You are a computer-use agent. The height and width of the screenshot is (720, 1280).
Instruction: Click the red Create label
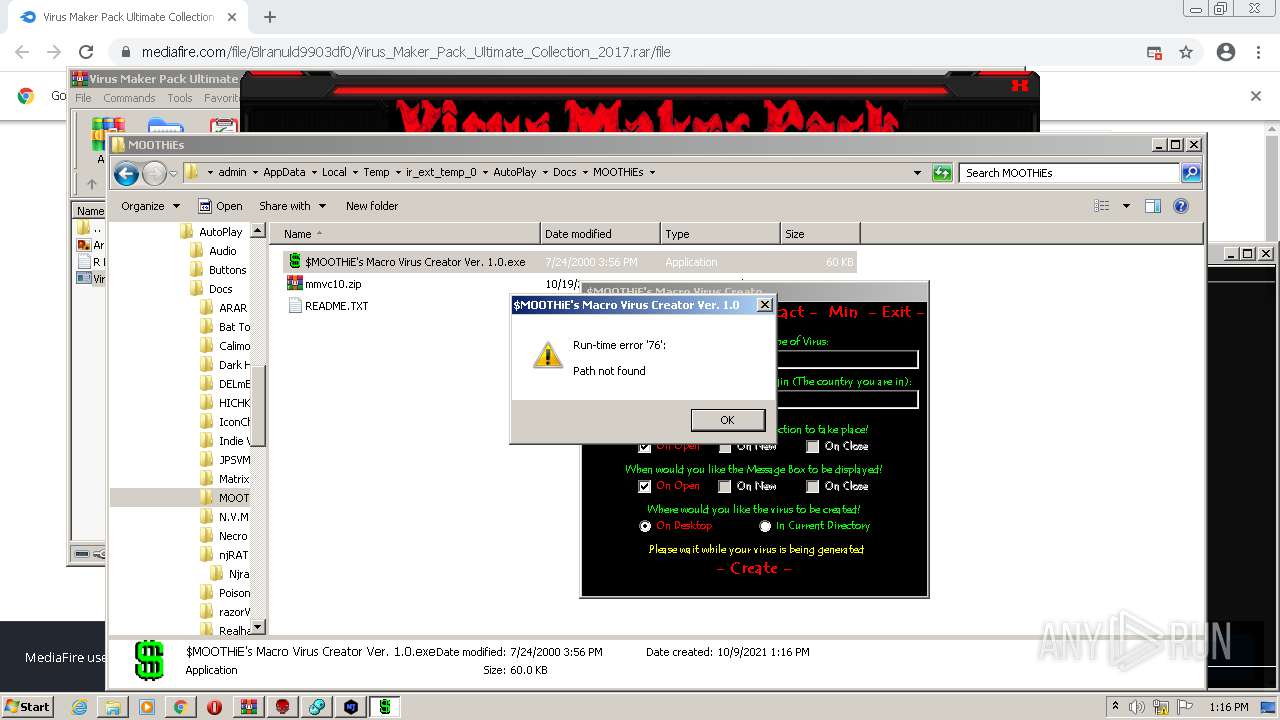[x=754, y=568]
